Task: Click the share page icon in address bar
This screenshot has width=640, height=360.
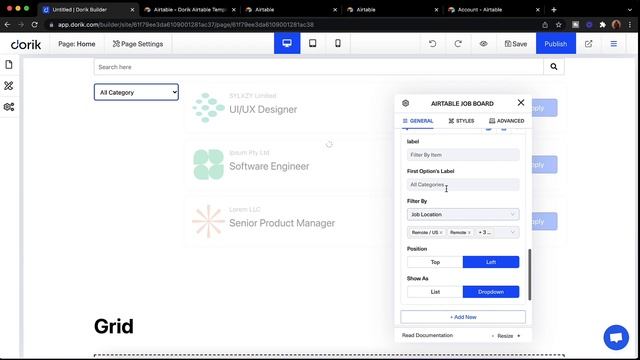Action: click(x=545, y=24)
